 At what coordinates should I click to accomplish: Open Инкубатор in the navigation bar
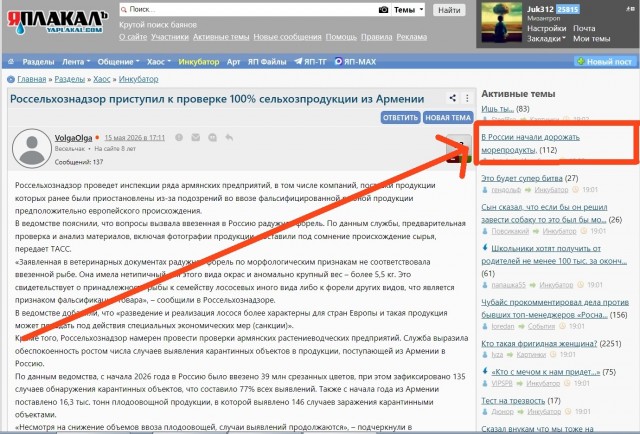[199, 62]
